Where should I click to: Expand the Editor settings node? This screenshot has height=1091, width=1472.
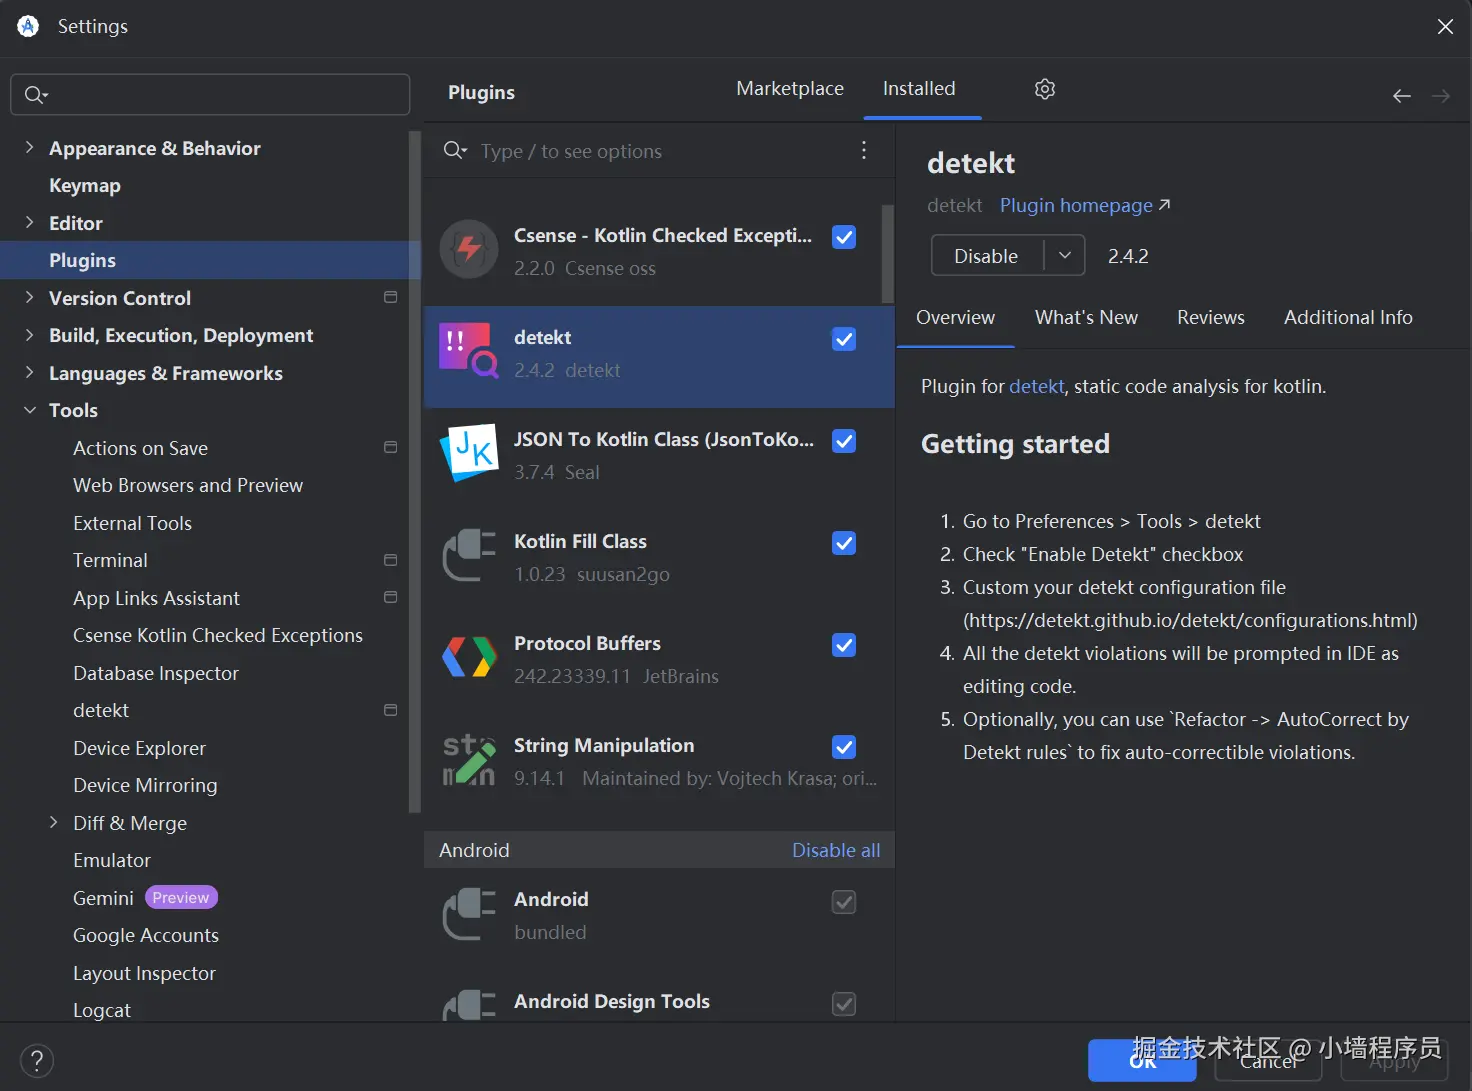(x=29, y=222)
